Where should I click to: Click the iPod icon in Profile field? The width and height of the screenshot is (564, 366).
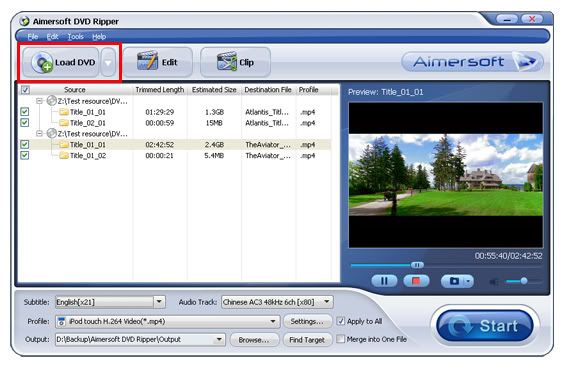click(62, 321)
